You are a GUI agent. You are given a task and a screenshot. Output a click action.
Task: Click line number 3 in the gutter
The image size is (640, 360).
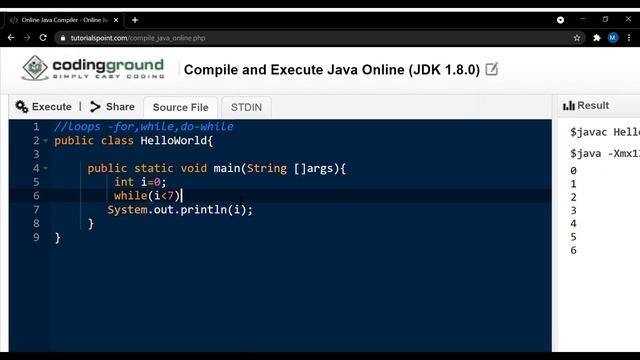point(36,154)
